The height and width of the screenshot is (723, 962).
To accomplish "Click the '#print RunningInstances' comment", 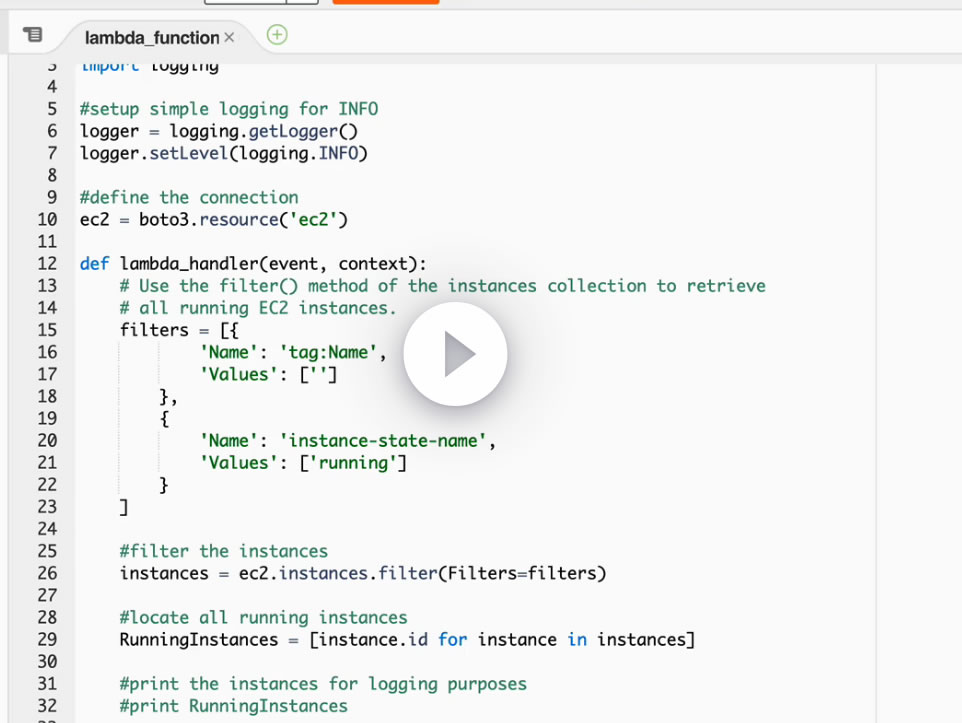I will pyautogui.click(x=233, y=706).
